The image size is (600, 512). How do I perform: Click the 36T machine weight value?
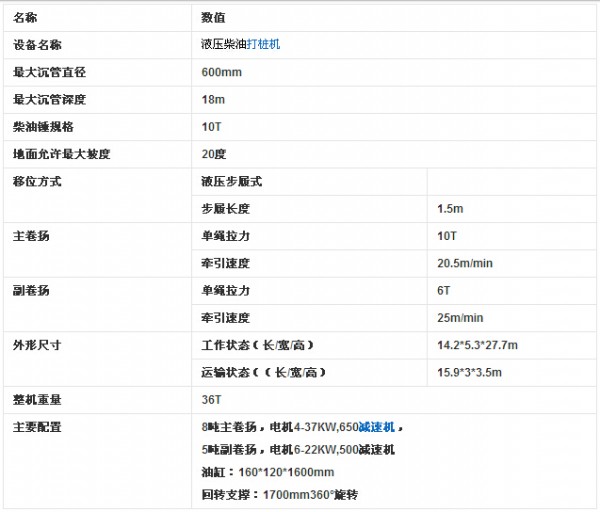pos(211,400)
